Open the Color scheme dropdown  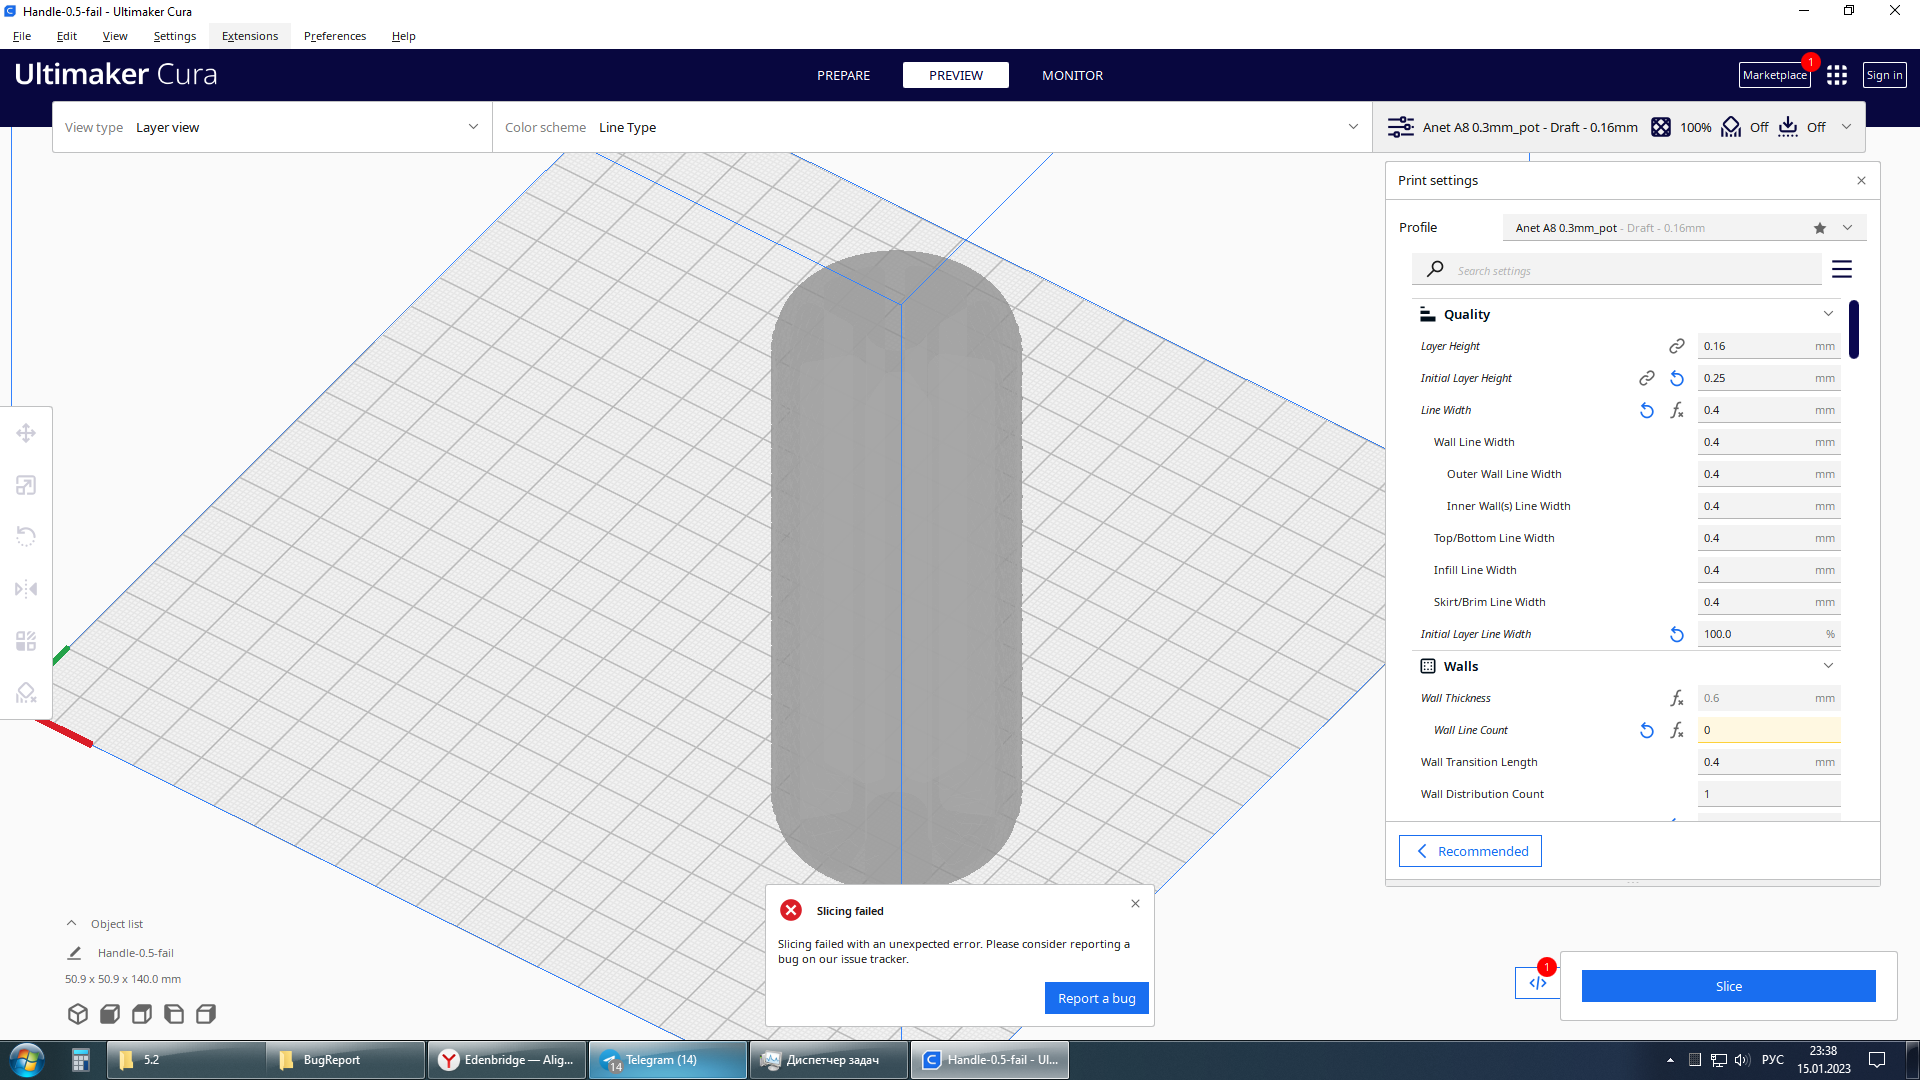click(x=932, y=127)
